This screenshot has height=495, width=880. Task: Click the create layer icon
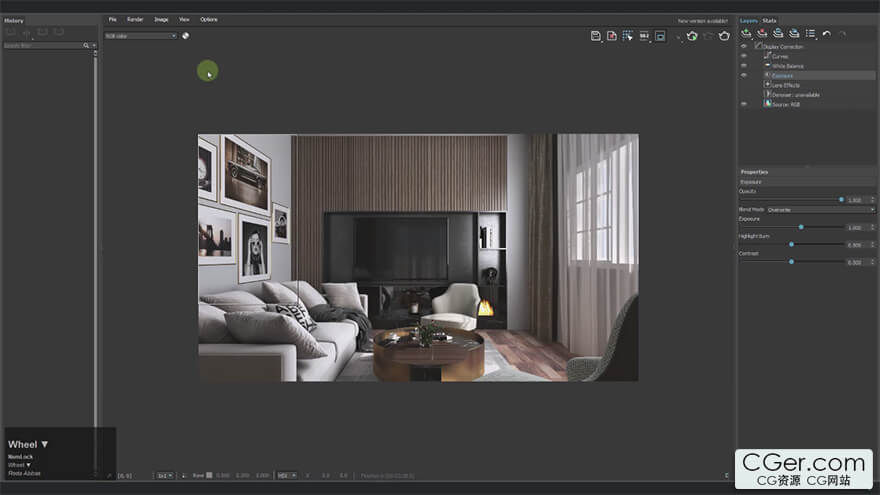coord(746,33)
